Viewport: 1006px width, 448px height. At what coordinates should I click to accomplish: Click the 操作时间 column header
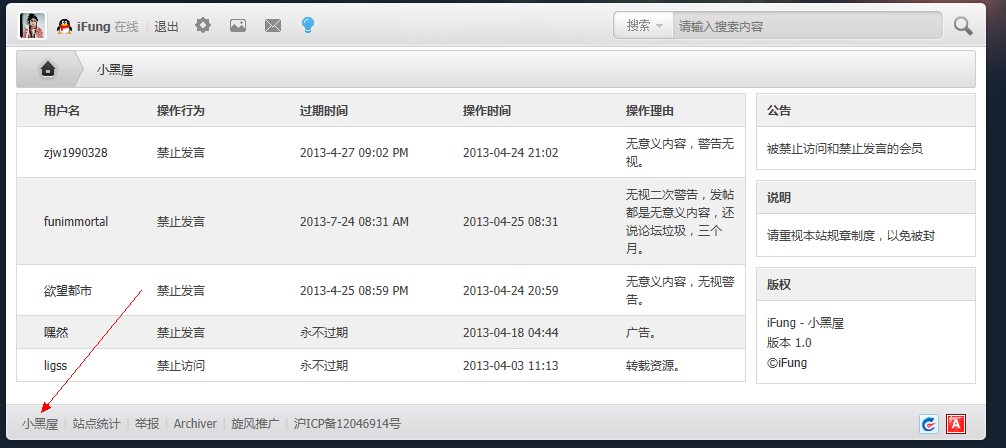tap(487, 110)
